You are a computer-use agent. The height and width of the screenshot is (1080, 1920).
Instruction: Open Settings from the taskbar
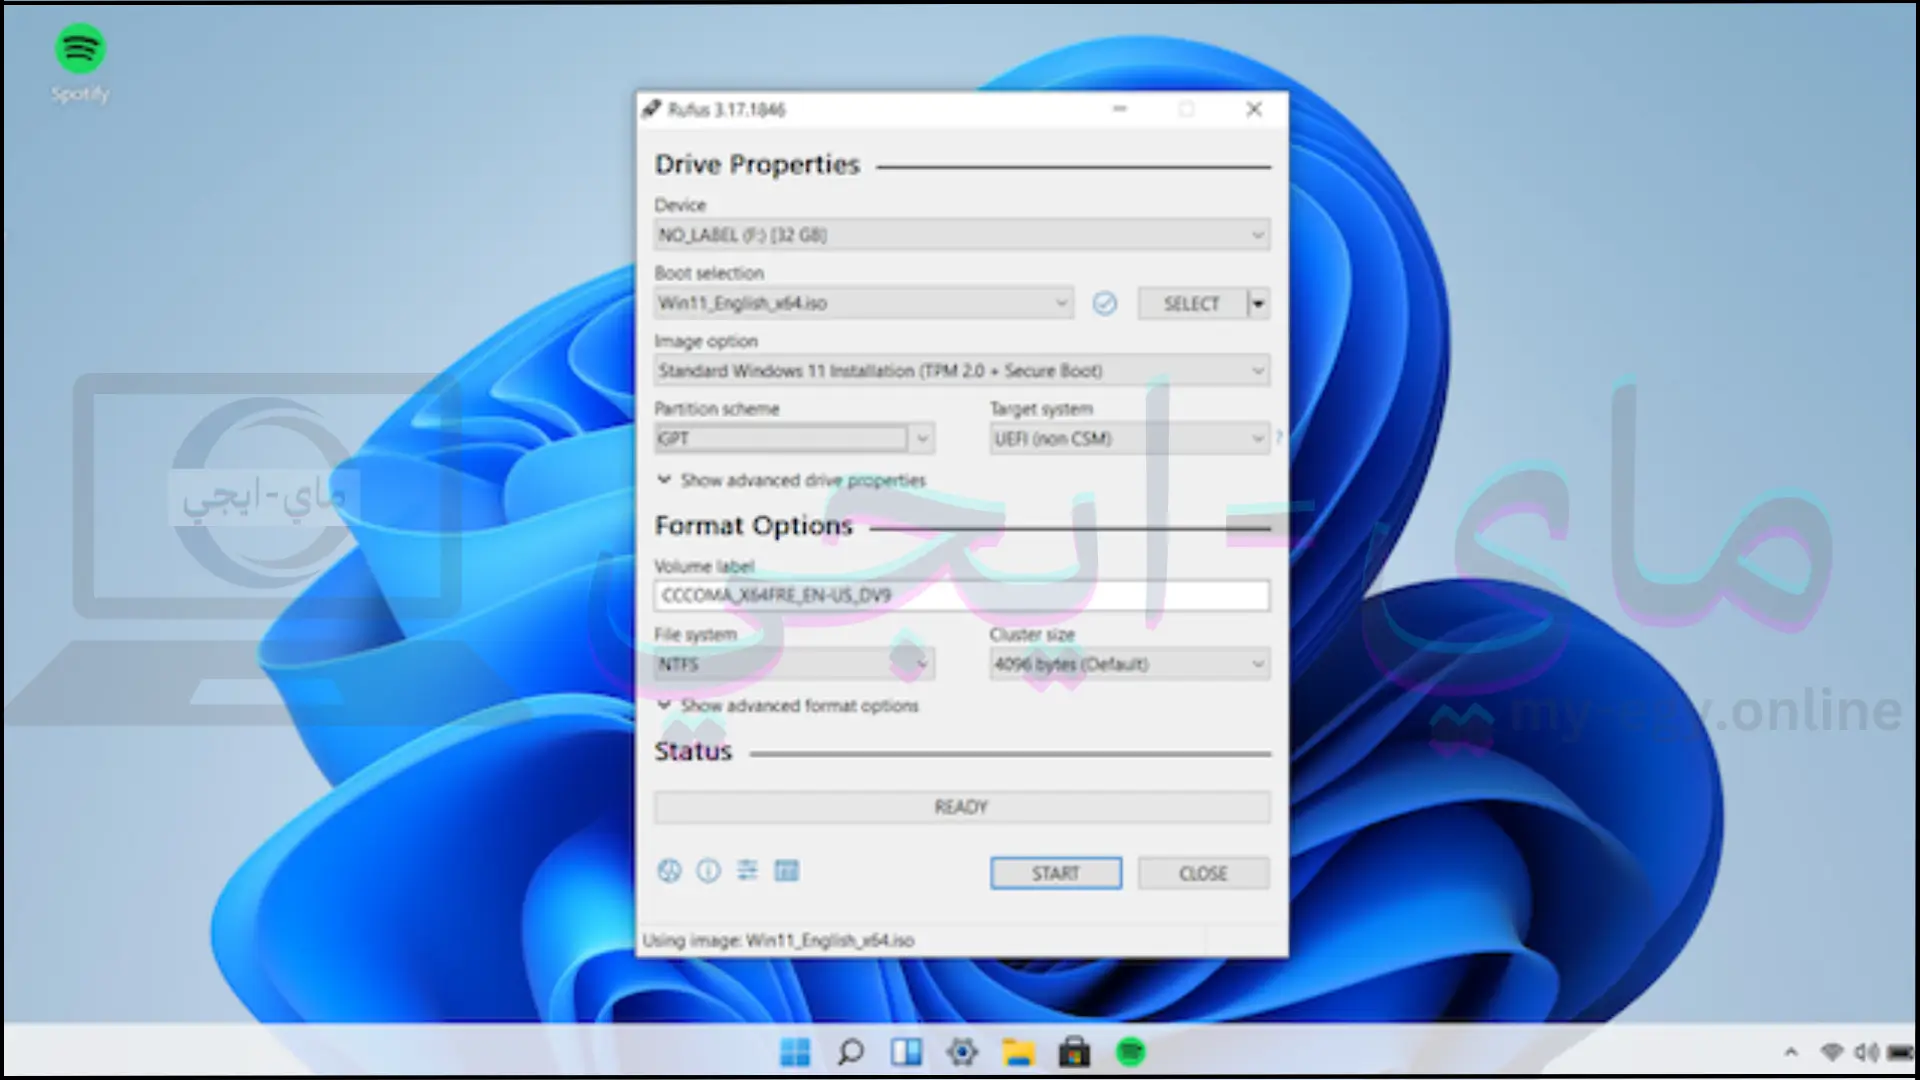(x=962, y=1052)
